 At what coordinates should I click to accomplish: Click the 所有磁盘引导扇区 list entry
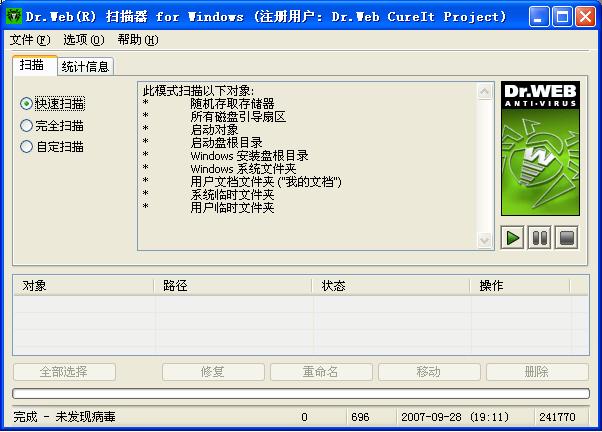coord(238,117)
